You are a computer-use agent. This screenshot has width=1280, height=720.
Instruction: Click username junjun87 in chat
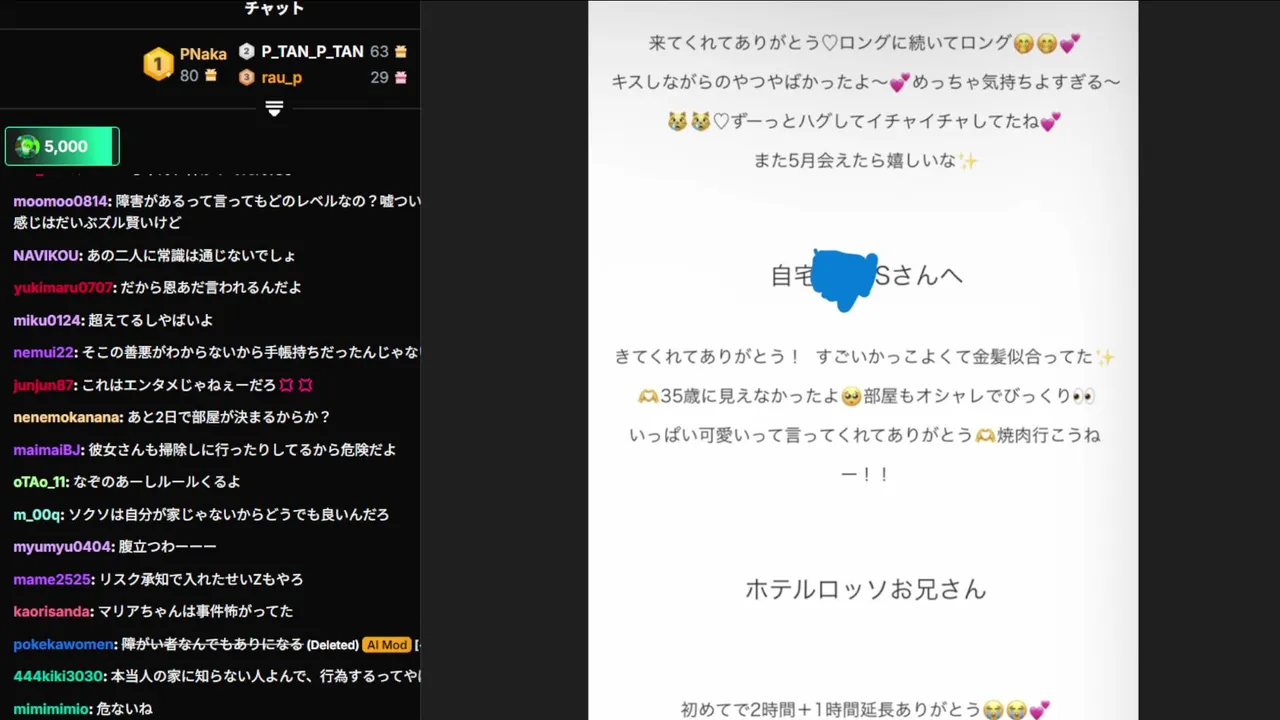44,385
